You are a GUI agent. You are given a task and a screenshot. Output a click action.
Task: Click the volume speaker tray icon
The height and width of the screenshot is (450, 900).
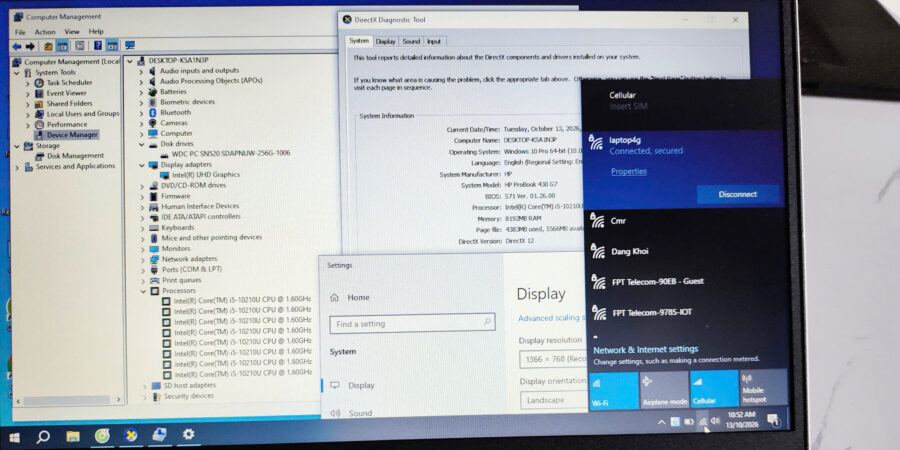tap(715, 421)
